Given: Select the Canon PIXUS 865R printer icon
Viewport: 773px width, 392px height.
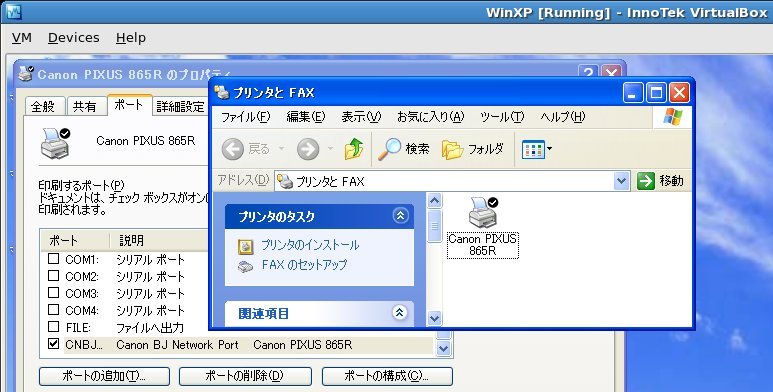Looking at the screenshot, I should point(483,212).
